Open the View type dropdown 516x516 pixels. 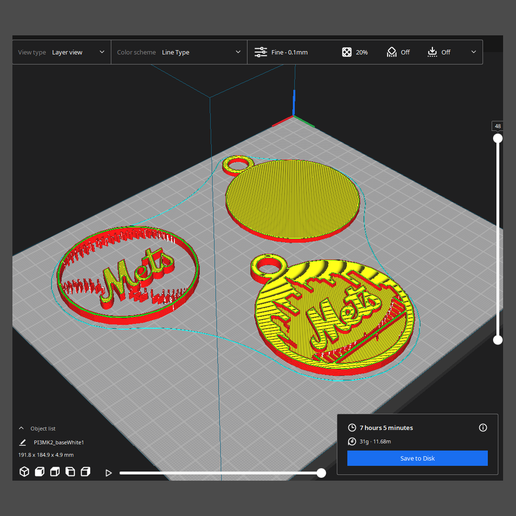pos(61,52)
